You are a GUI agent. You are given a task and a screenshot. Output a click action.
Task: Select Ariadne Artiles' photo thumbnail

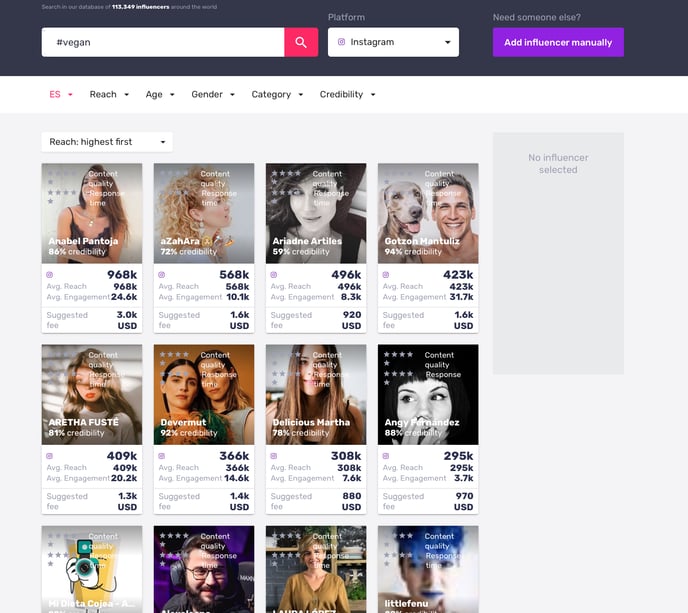316,213
